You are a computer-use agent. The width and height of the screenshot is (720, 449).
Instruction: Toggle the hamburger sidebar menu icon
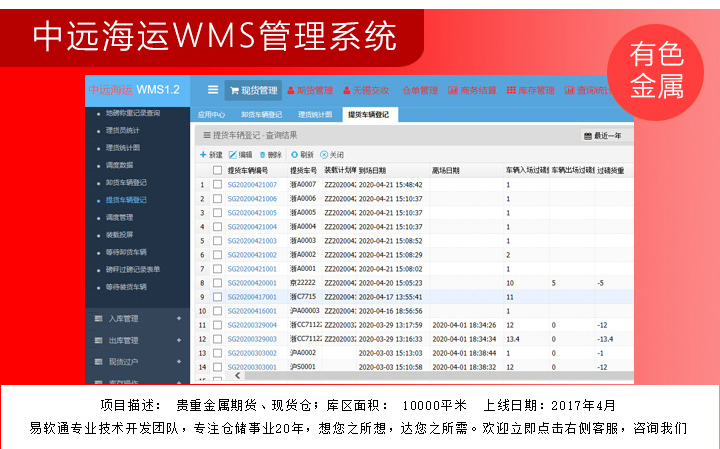213,90
